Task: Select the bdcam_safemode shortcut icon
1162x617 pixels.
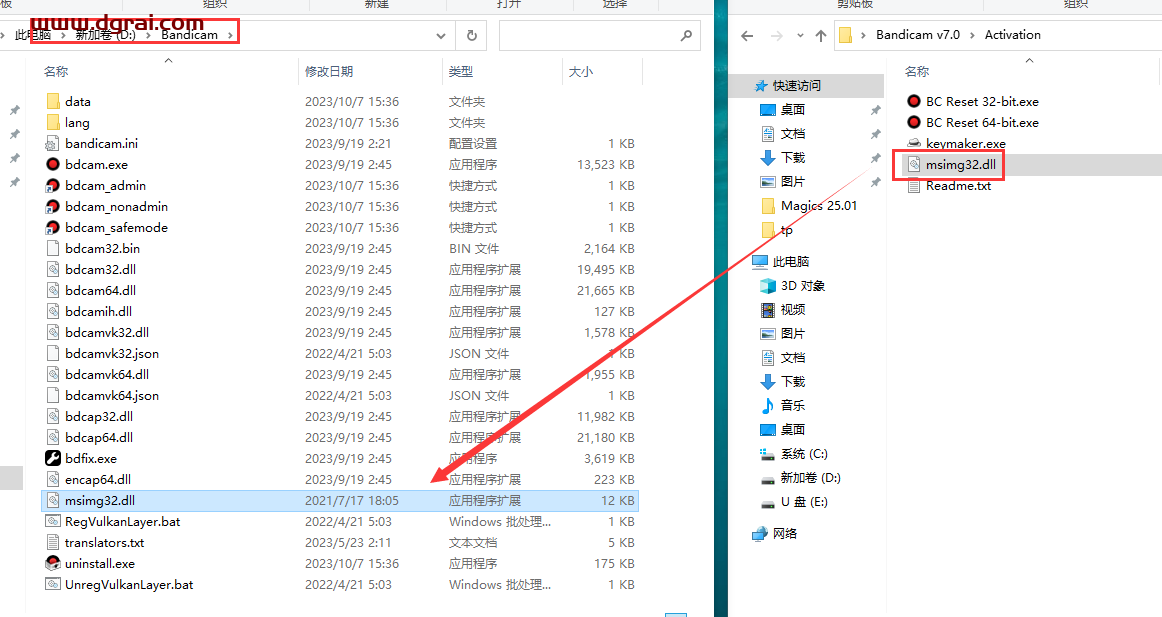Action: click(x=53, y=227)
